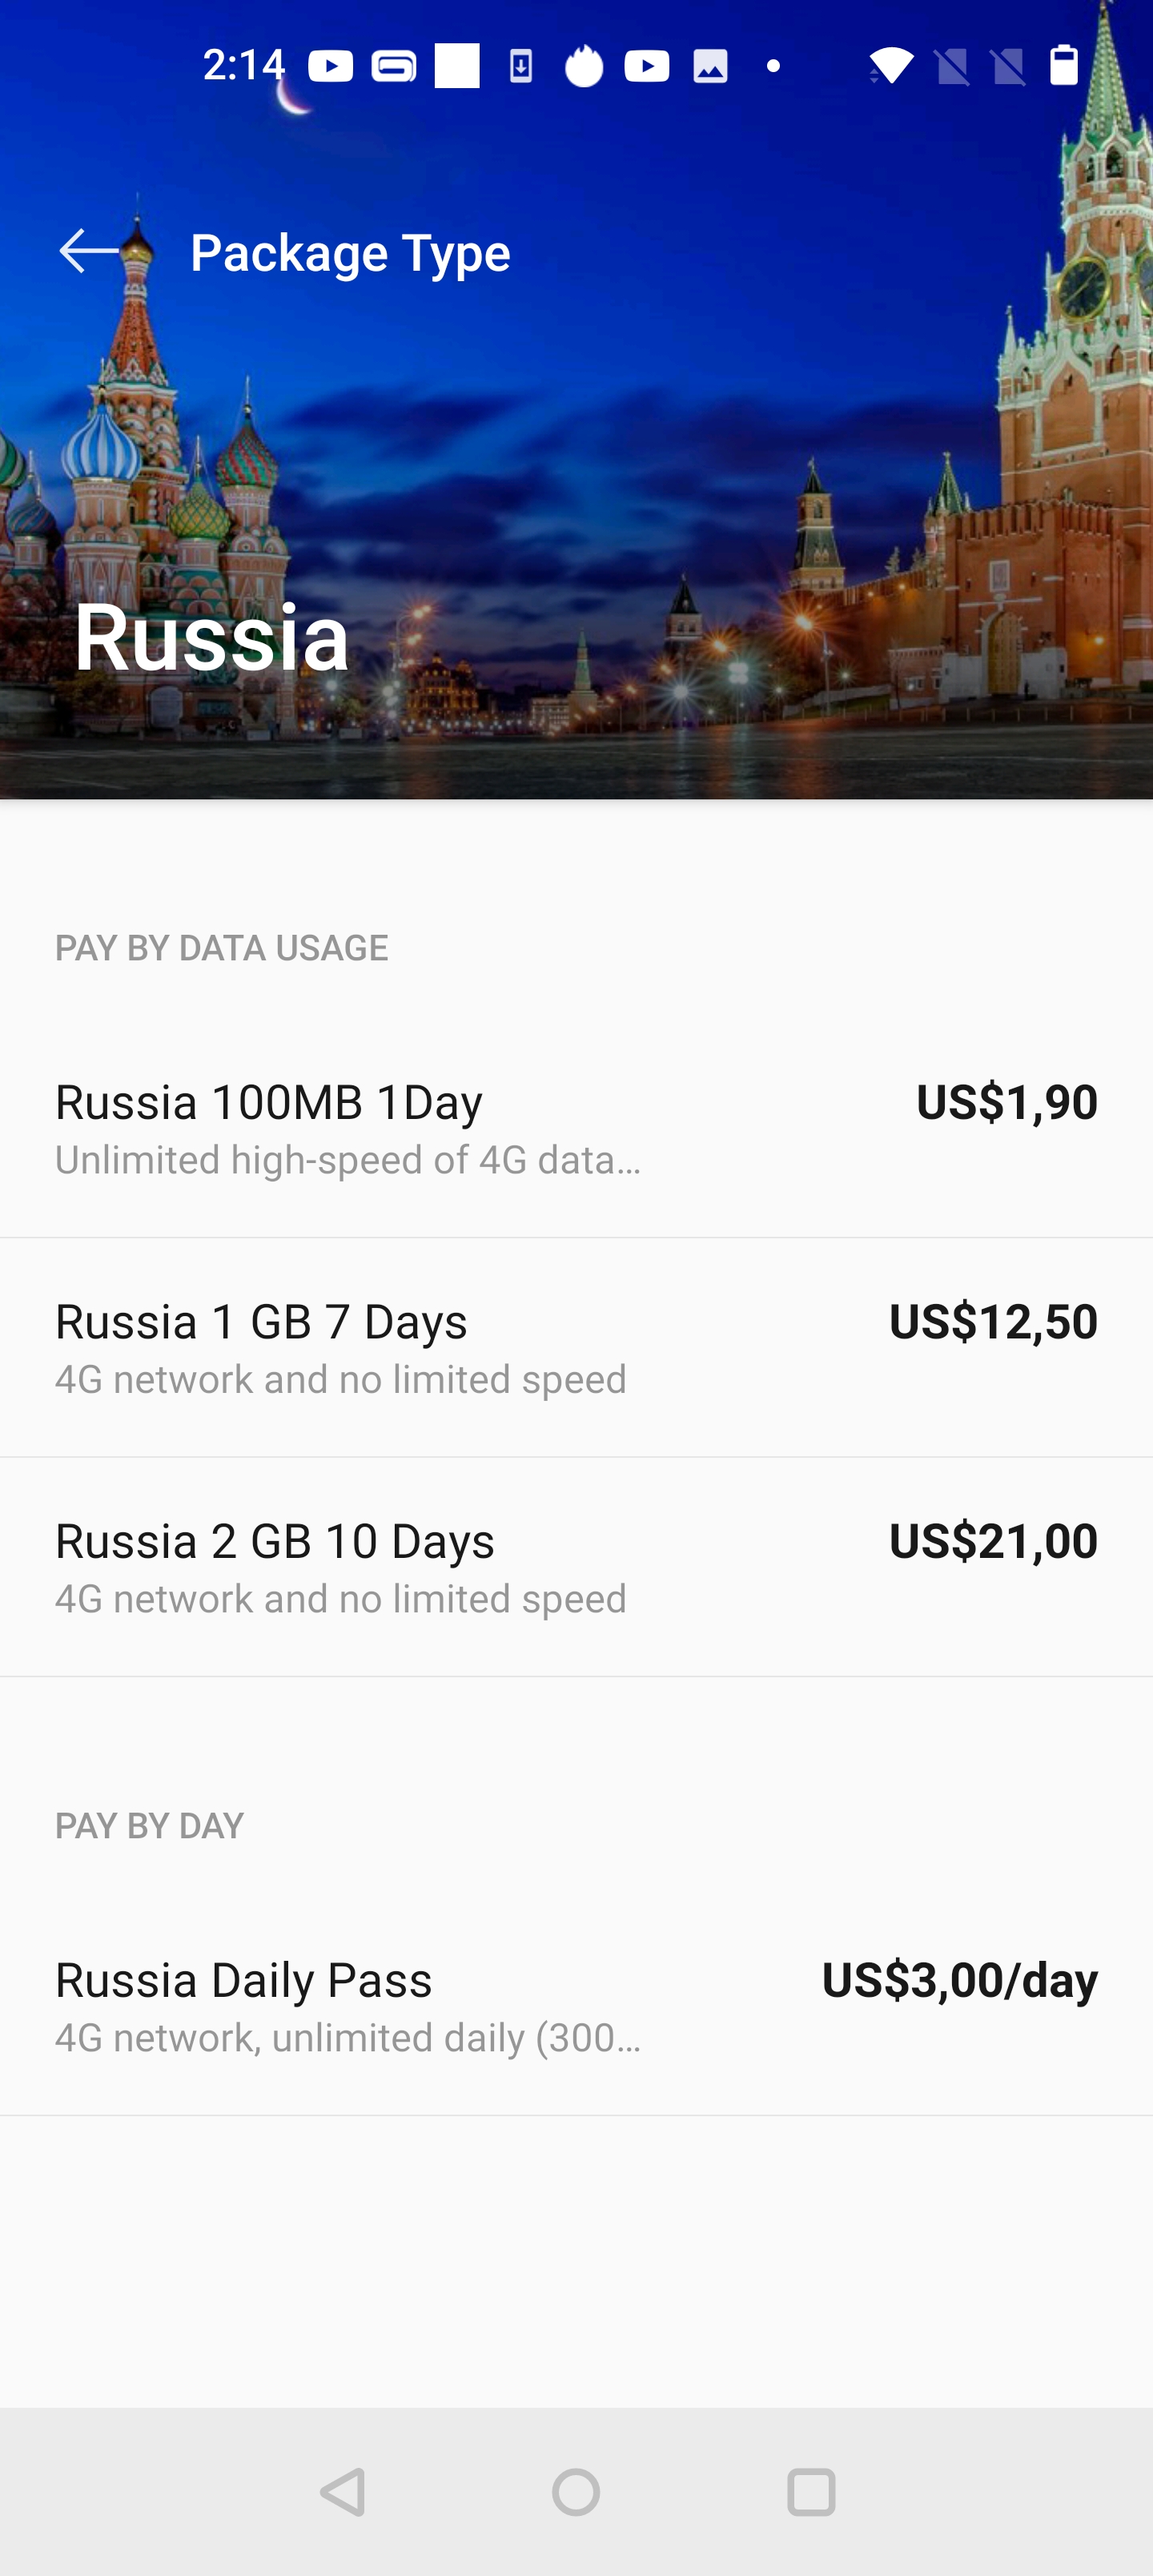Viewport: 1153px width, 2576px height.
Task: Tap the battery icon in status bar
Action: click(x=1063, y=66)
